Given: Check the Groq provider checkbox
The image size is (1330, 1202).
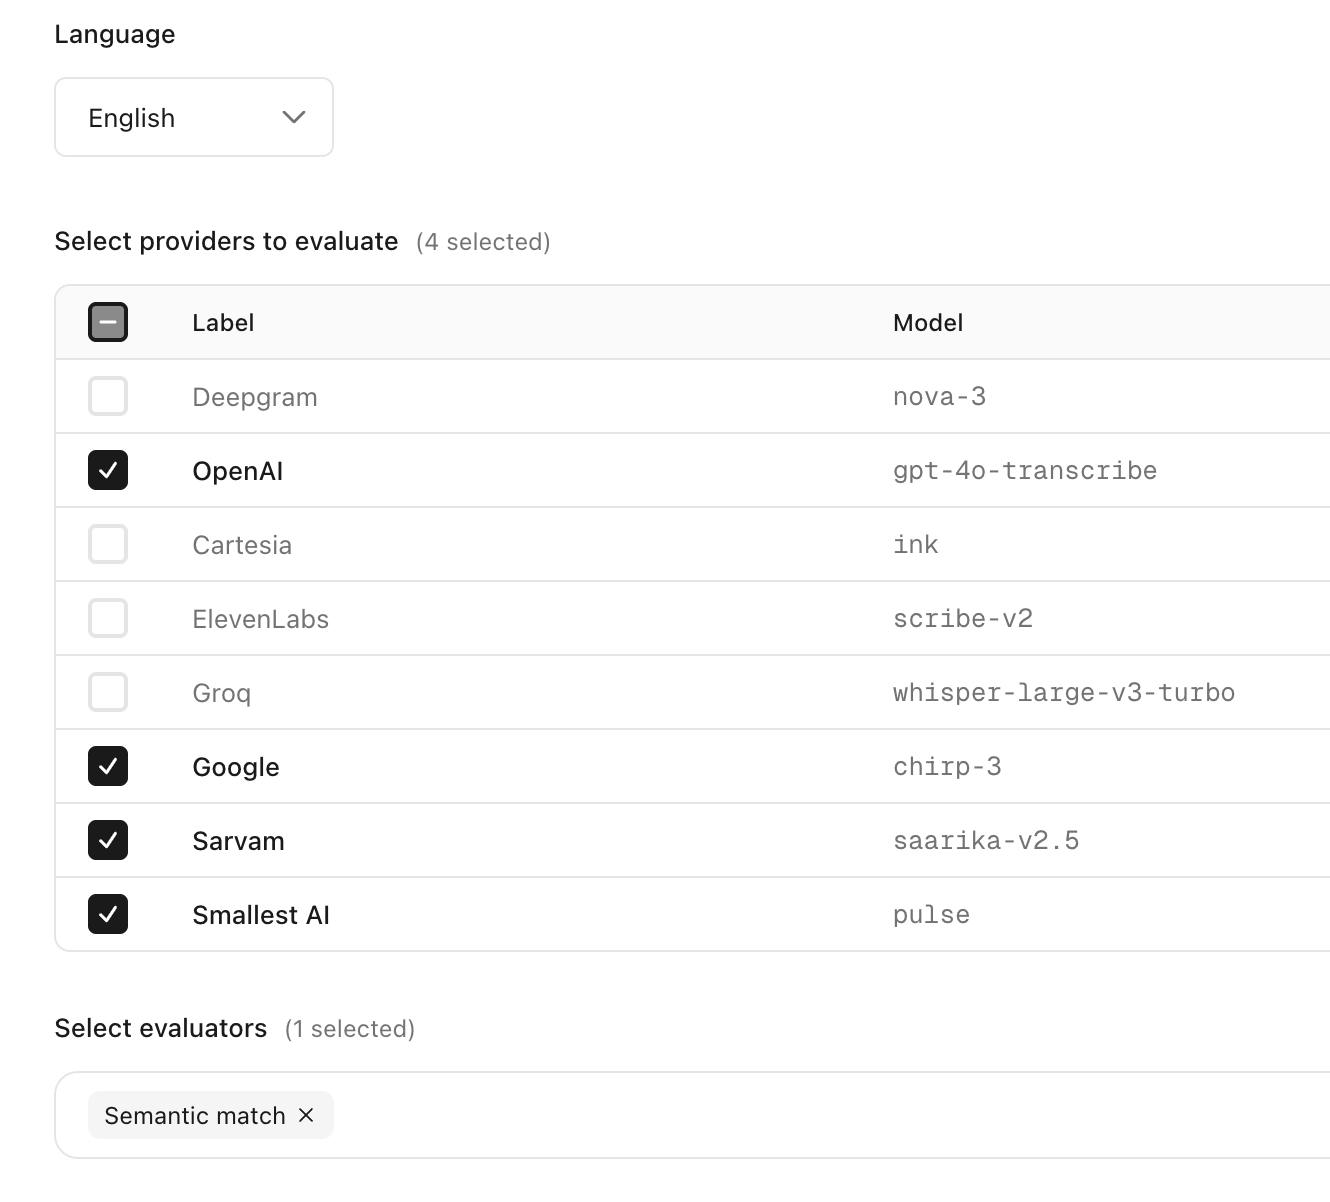Looking at the screenshot, I should pyautogui.click(x=108, y=692).
